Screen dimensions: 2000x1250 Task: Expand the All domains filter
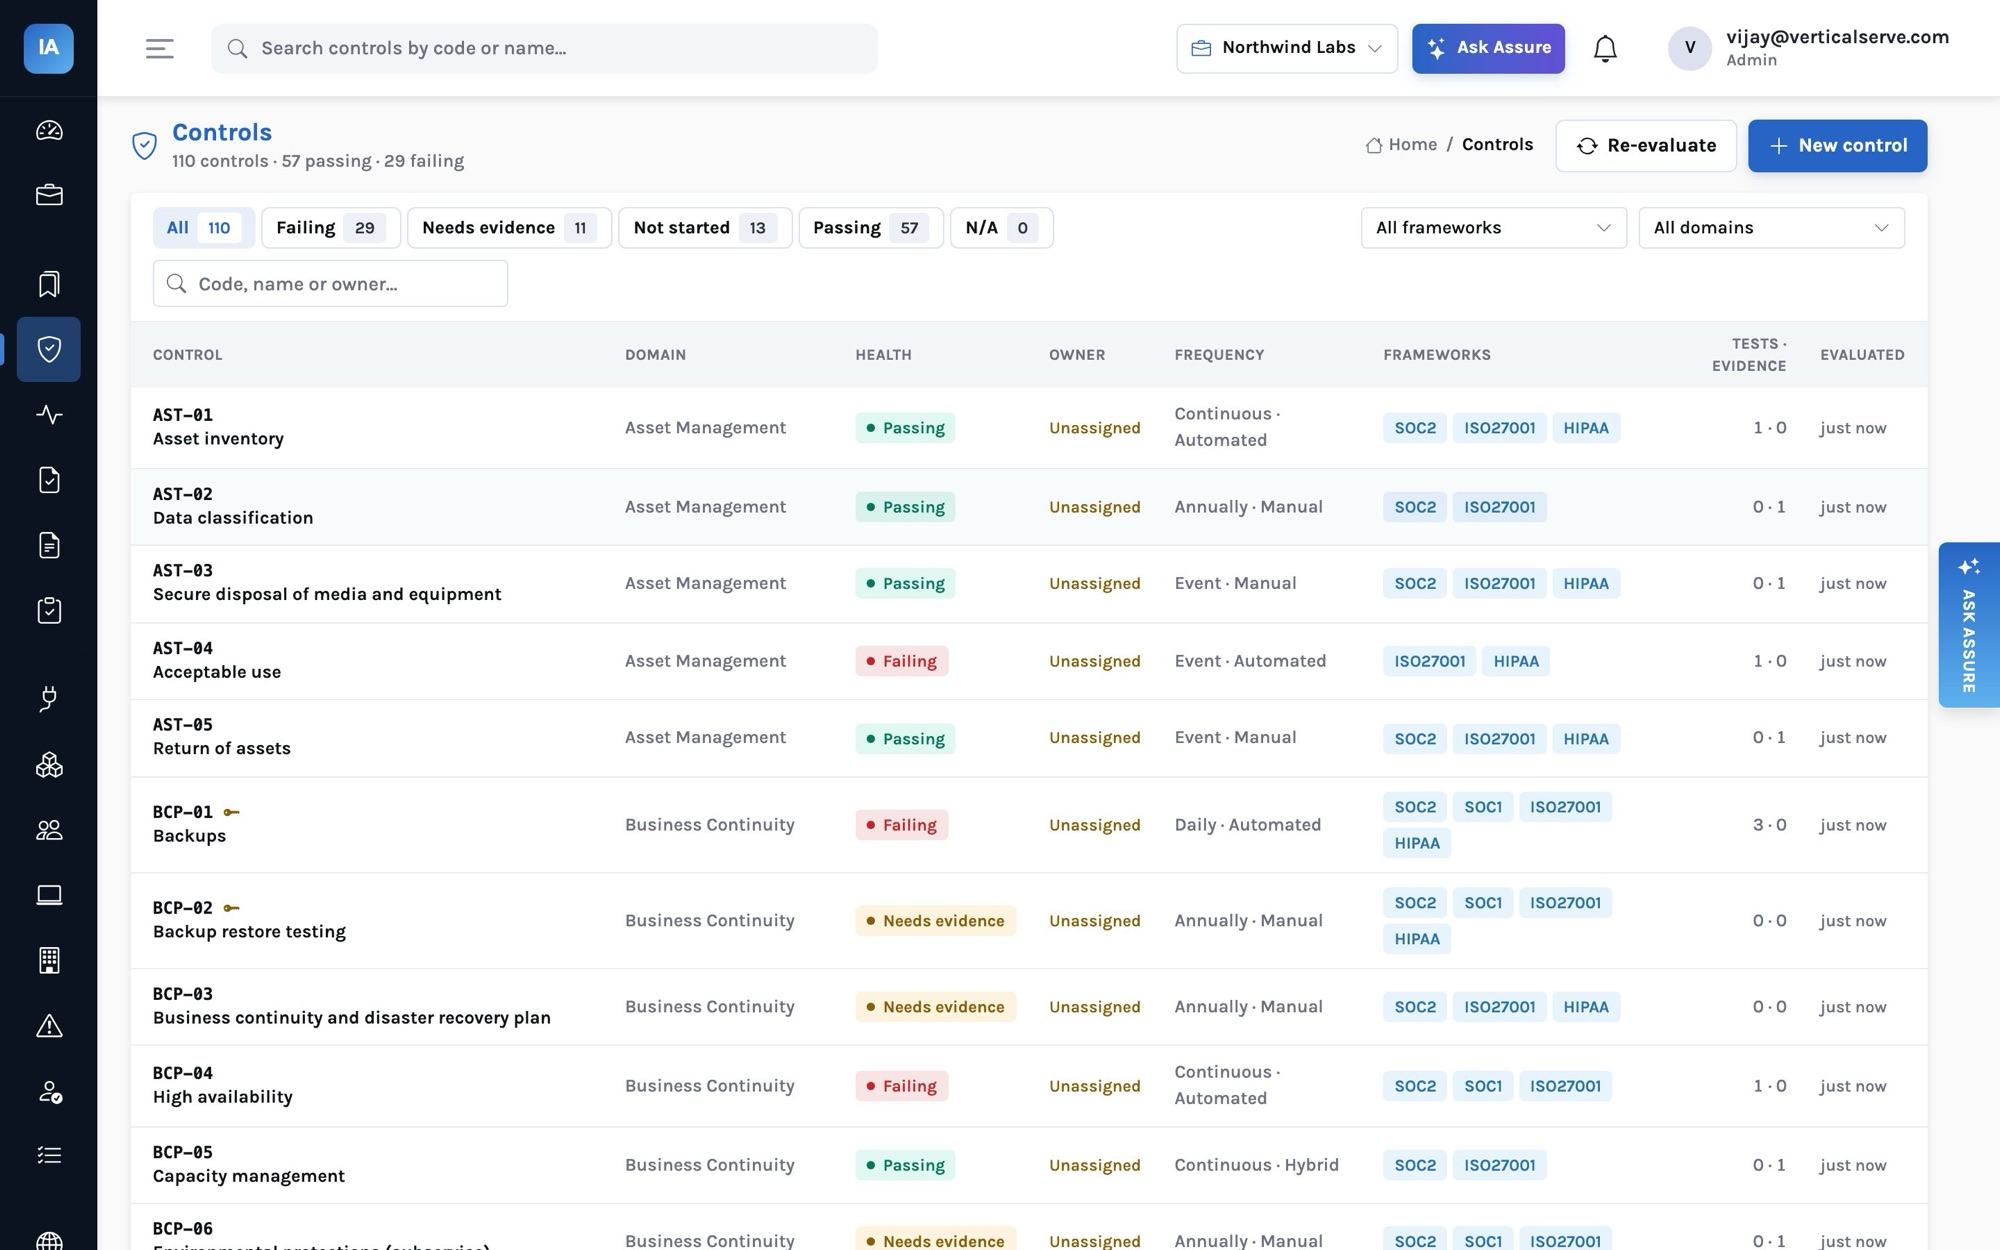[1771, 228]
